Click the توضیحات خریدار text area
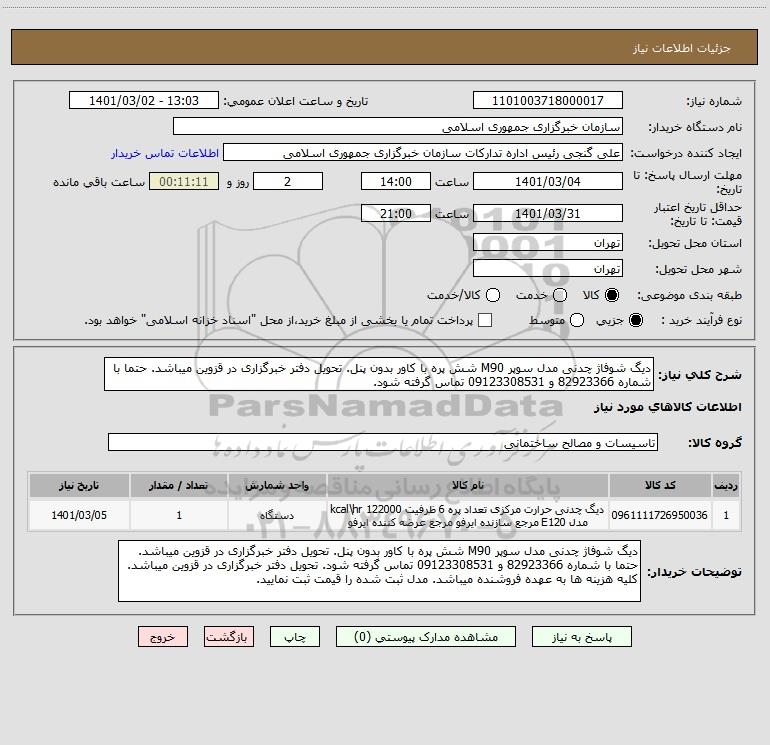Viewport: 770px width, 745px height. pyautogui.click(x=379, y=571)
